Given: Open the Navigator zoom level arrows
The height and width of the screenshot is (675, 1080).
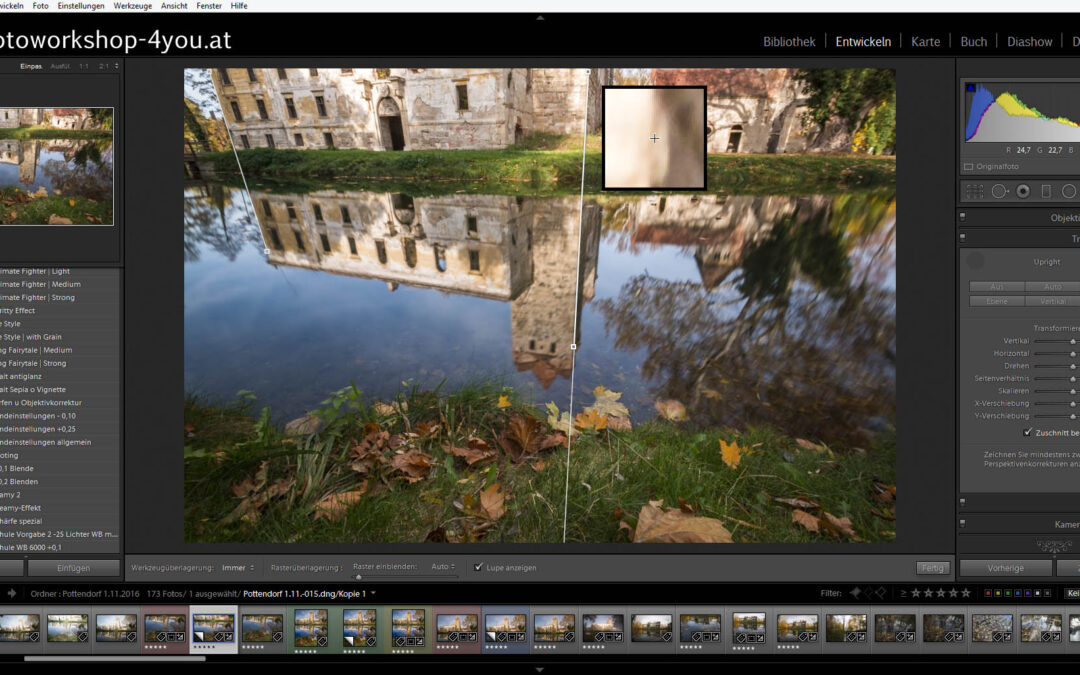Looking at the screenshot, I should click(x=116, y=66).
